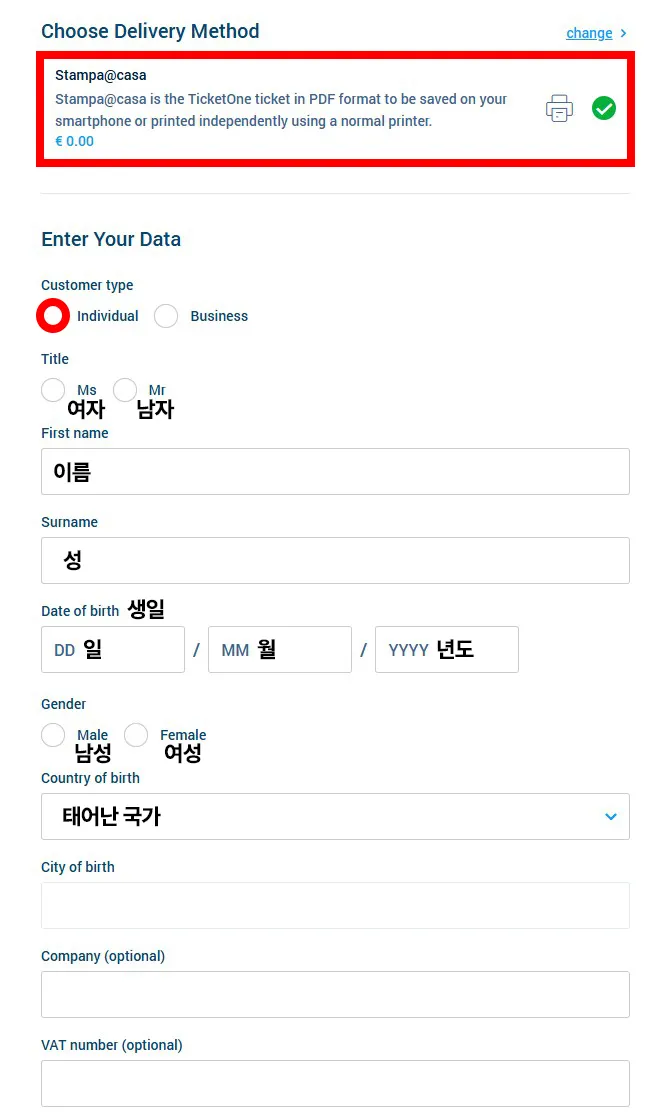Focus the MM month of birth field
Viewport: 672px width, 1120px height.
[280, 649]
